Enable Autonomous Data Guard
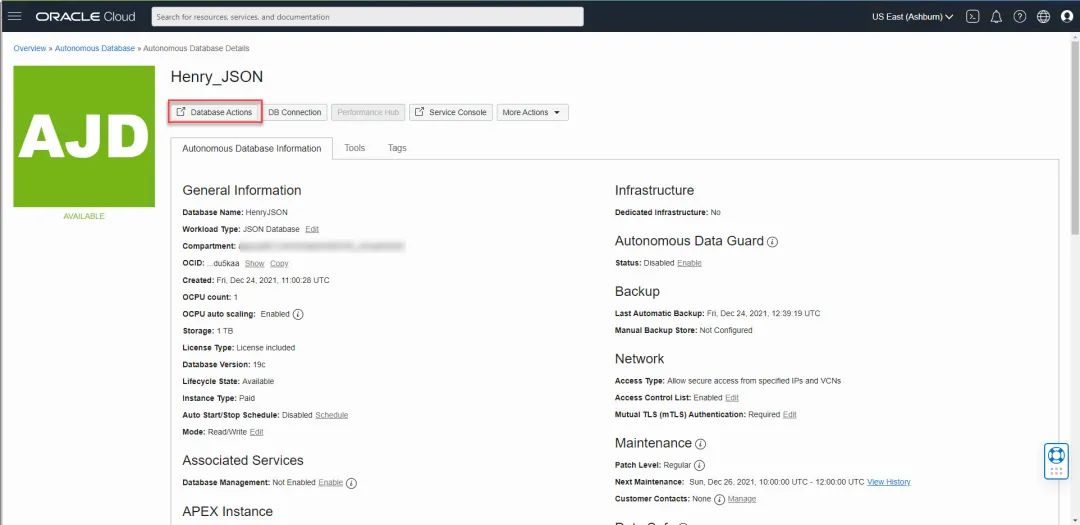The height and width of the screenshot is (525, 1080). (689, 262)
